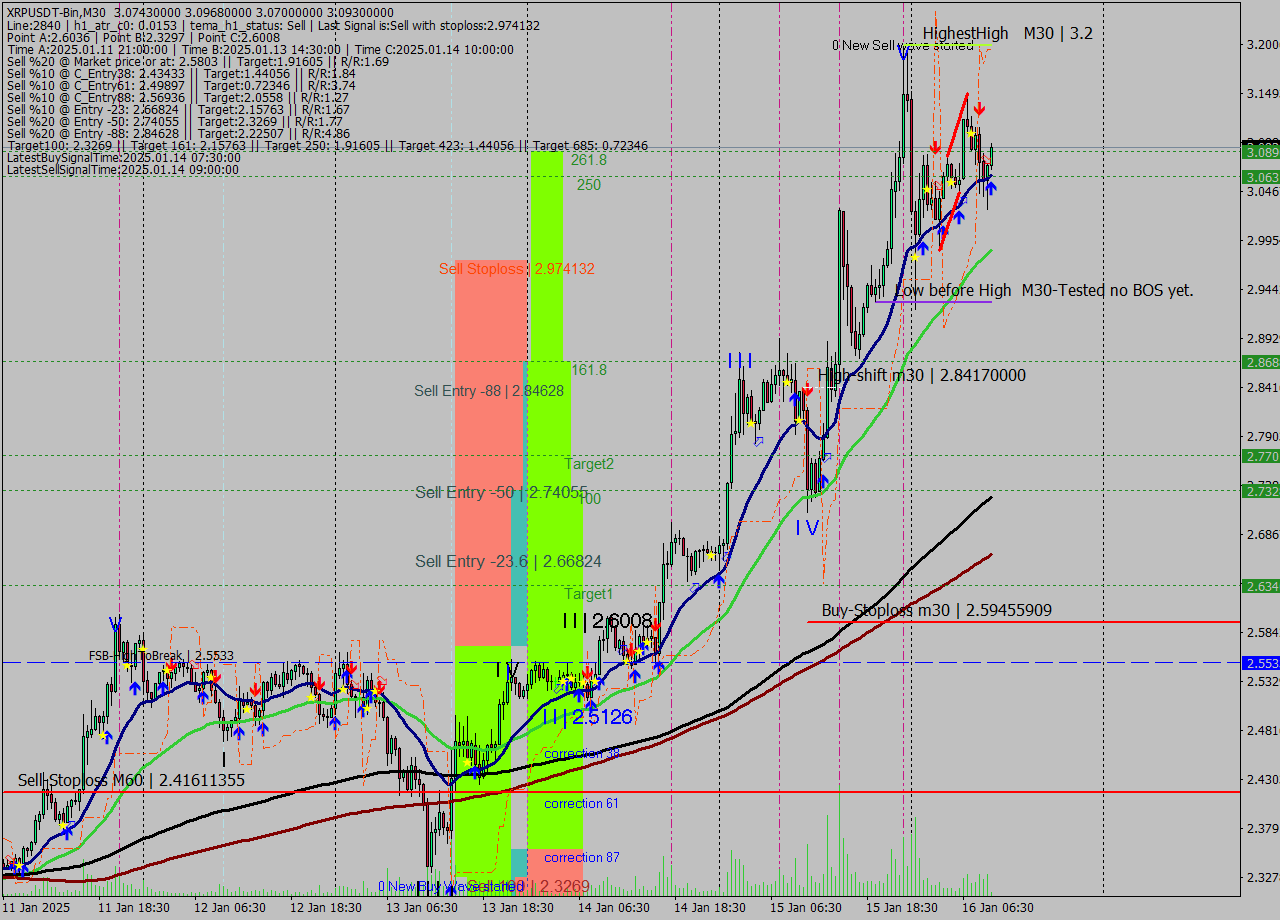
Task: Select the 'I I | 2.6008' wave label
Action: pos(607,621)
